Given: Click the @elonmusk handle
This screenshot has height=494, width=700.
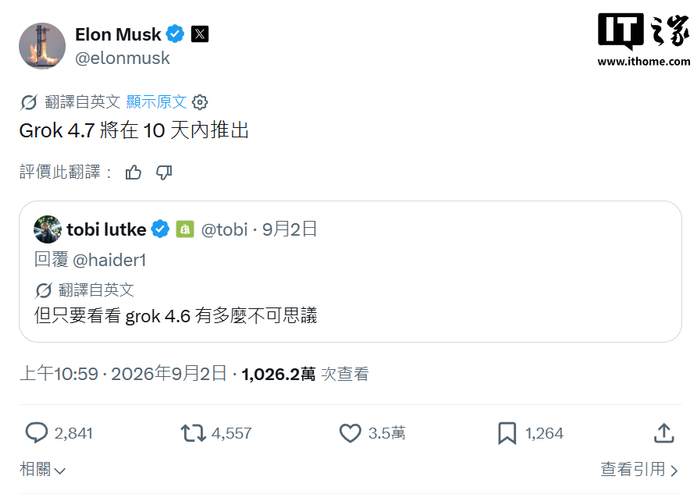Looking at the screenshot, I should [x=122, y=58].
